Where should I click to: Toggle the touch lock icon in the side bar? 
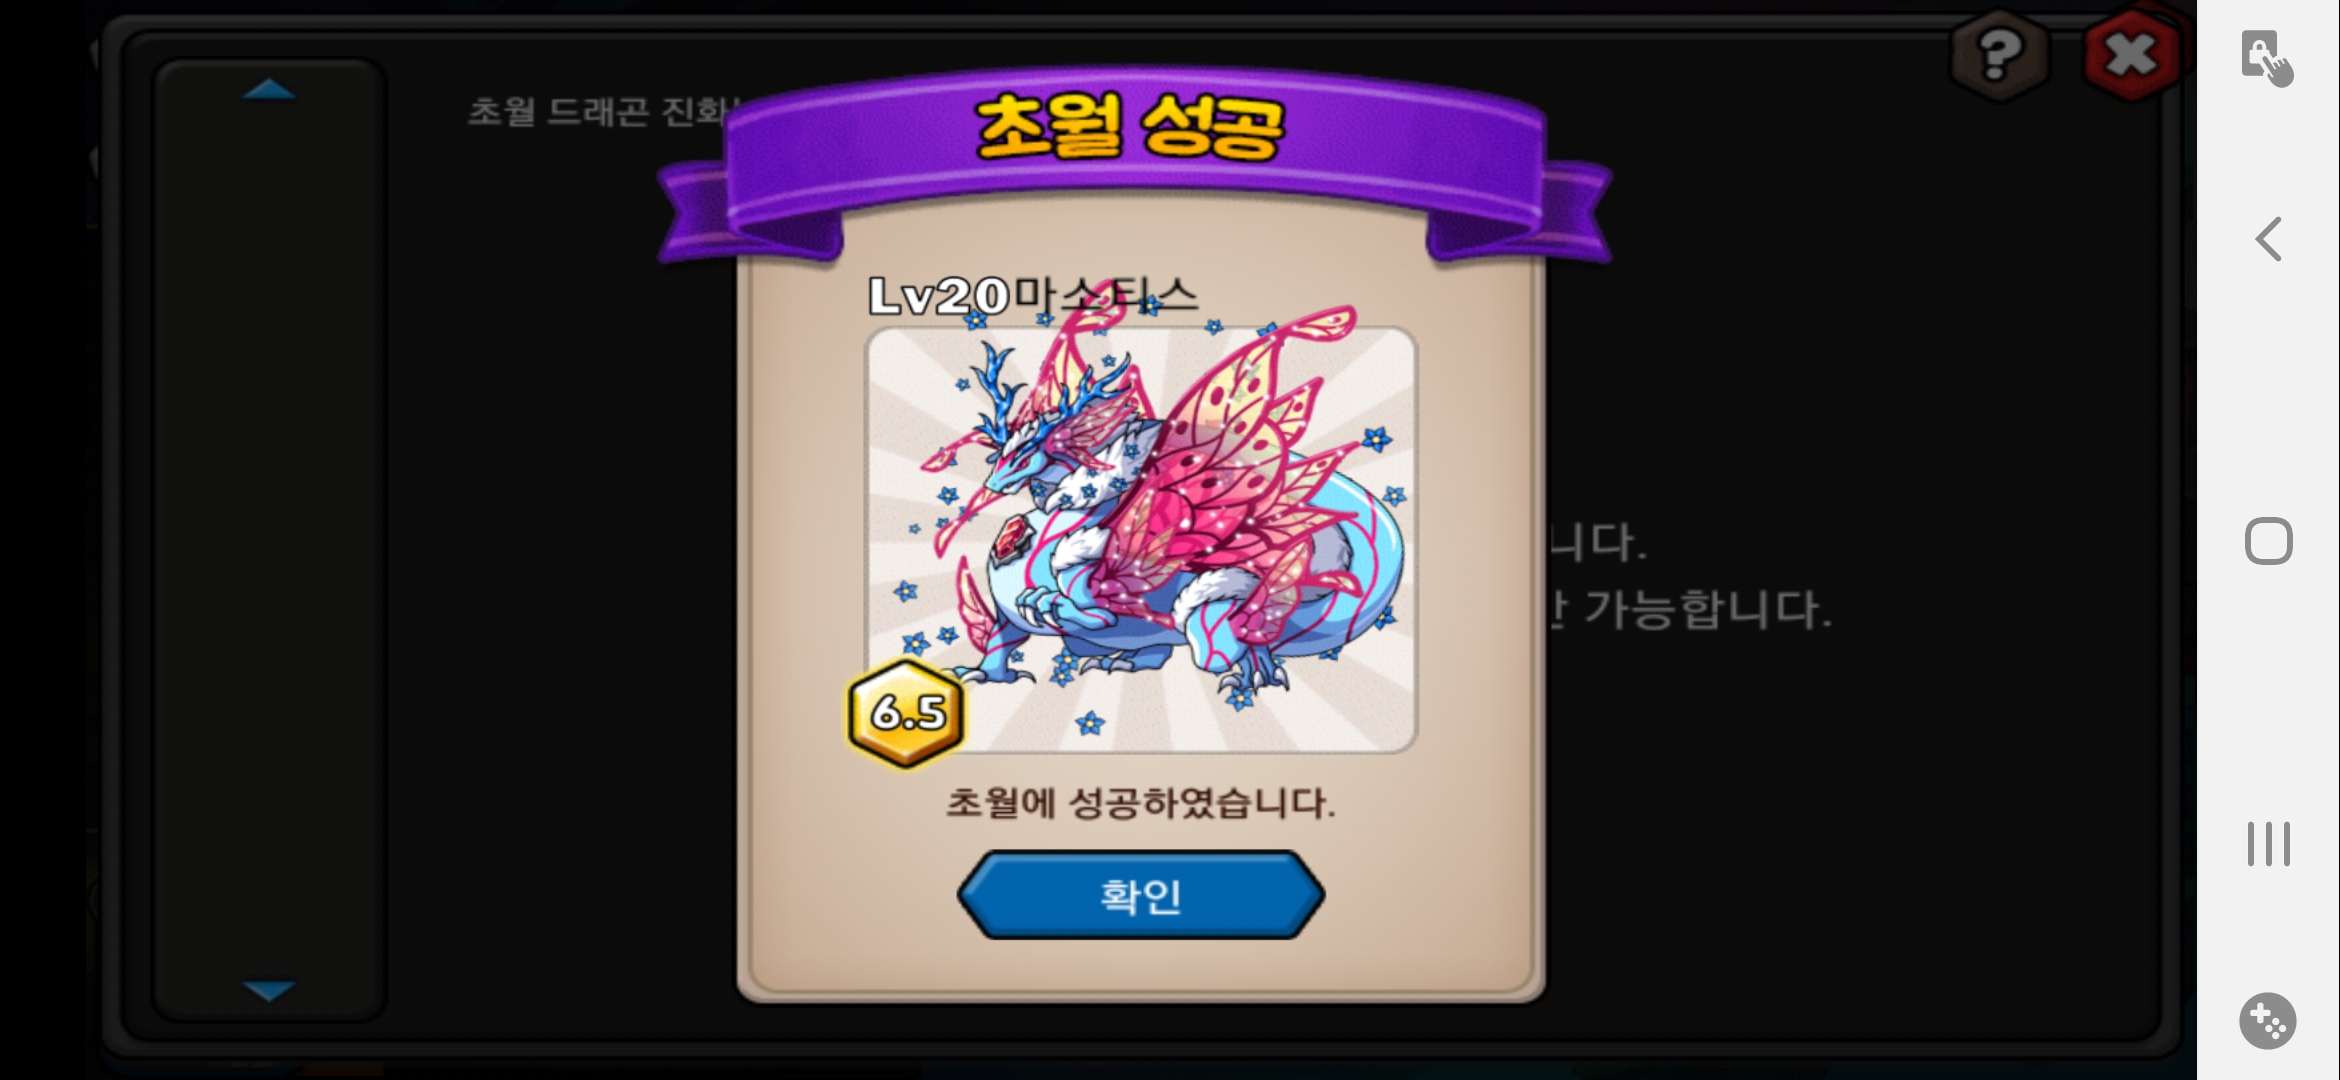click(2266, 57)
